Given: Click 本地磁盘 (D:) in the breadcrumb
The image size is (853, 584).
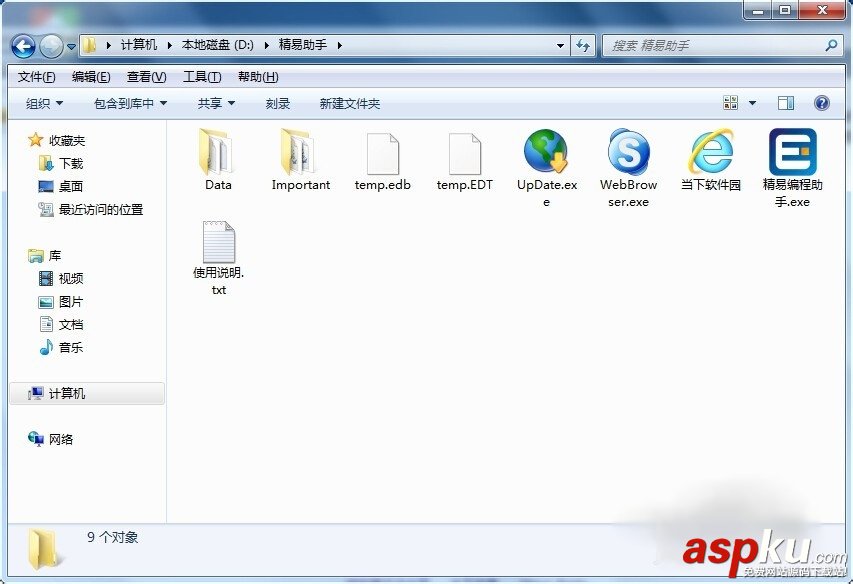Looking at the screenshot, I should coord(218,45).
